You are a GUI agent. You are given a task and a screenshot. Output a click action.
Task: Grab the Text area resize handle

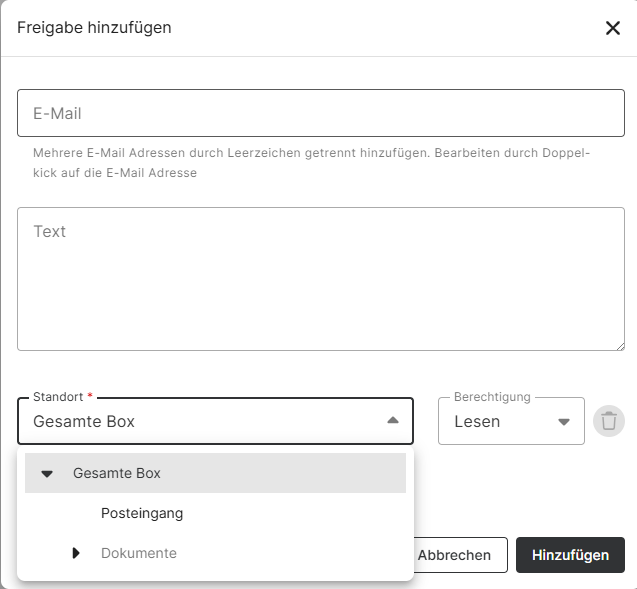pos(619,345)
